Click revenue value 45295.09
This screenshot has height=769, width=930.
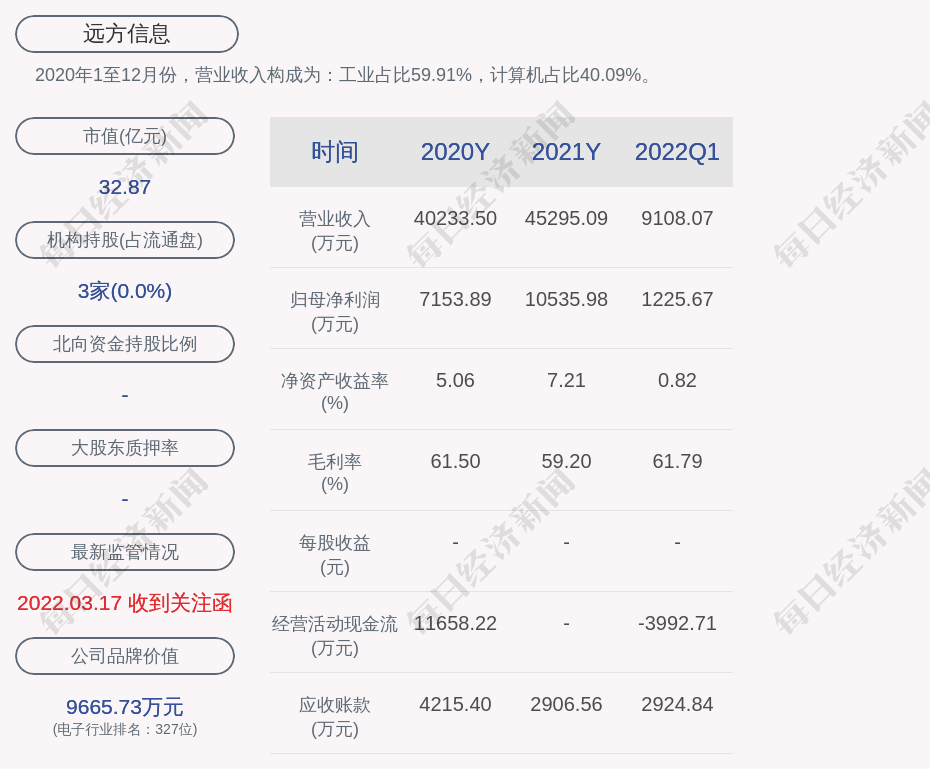point(566,218)
